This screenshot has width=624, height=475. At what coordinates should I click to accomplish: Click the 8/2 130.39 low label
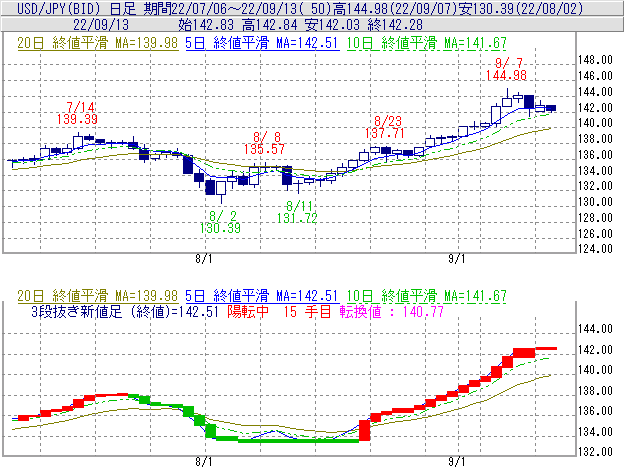(220, 222)
